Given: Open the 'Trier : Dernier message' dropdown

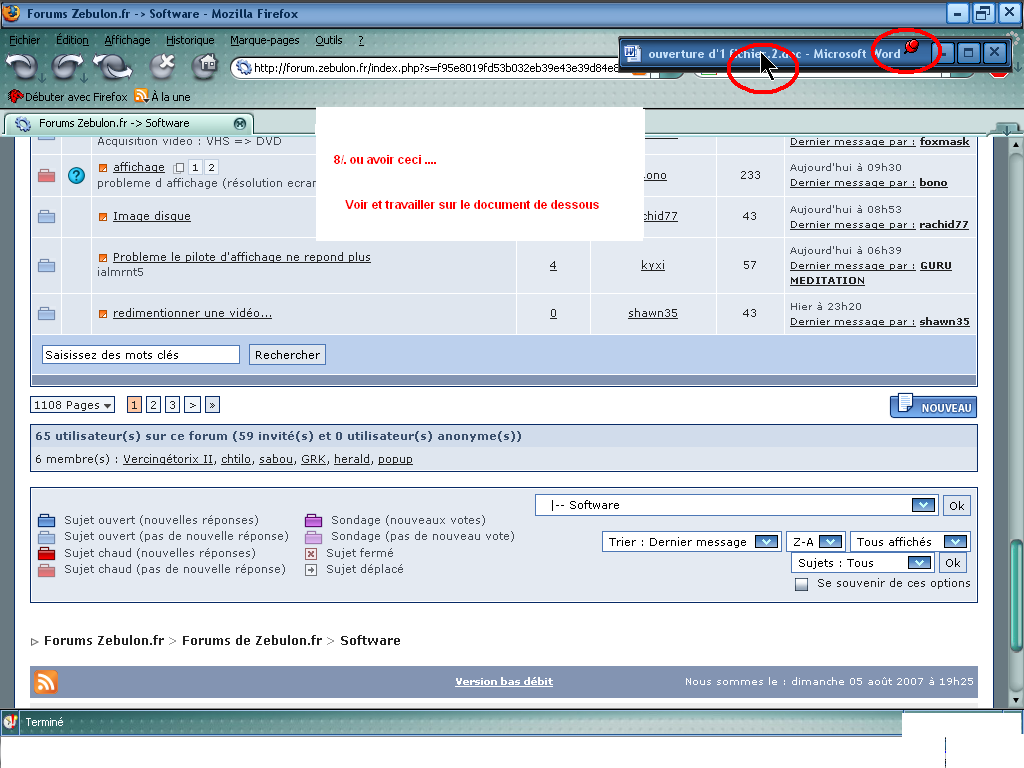Looking at the screenshot, I should coord(692,542).
